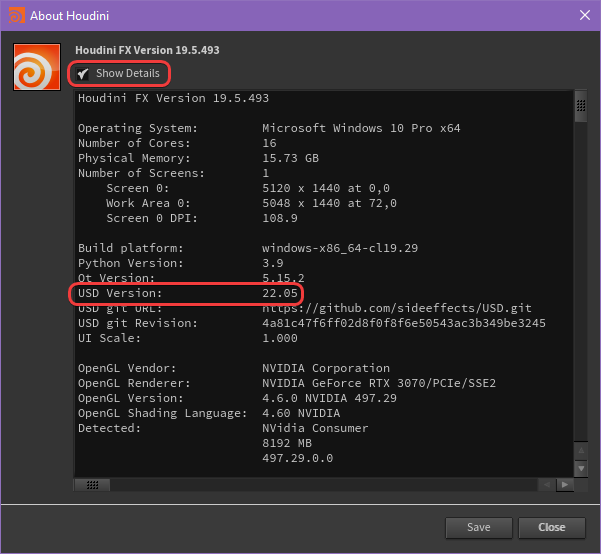This screenshot has height=554, width=601.
Task: Click the Houdini logo in the title bar
Action: (x=16, y=16)
